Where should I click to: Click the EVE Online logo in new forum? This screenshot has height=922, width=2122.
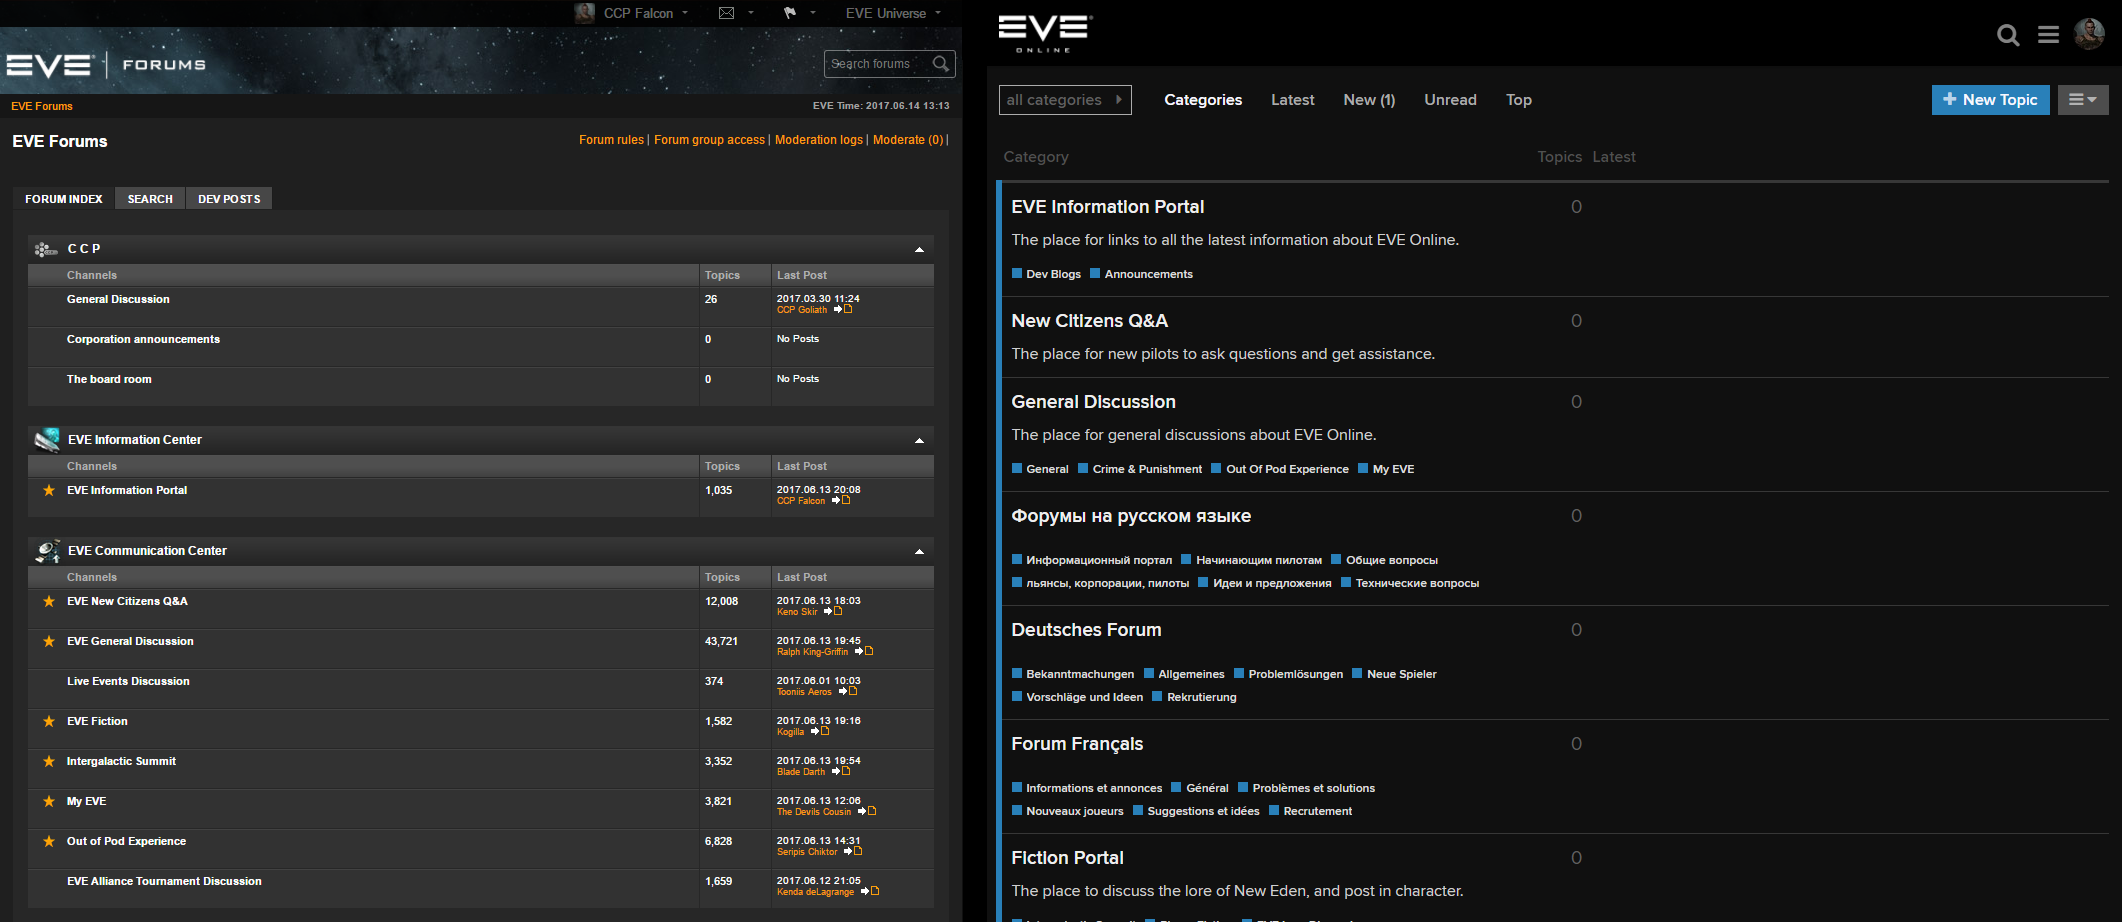coord(1045,33)
